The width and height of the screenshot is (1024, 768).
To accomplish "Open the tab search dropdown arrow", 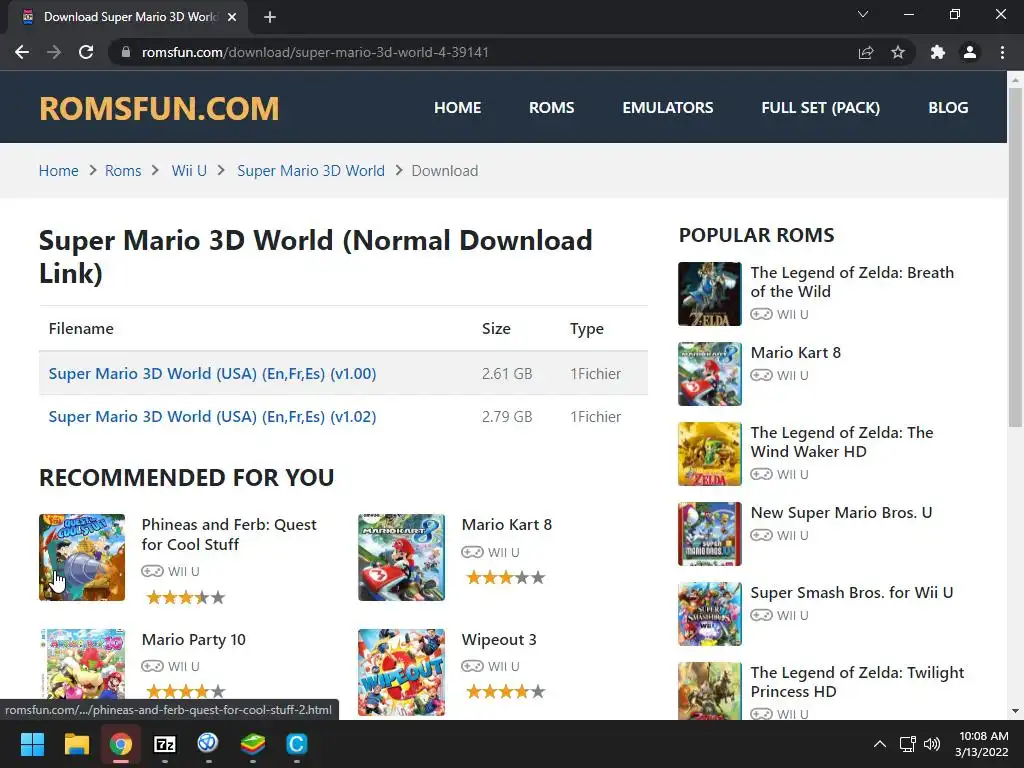I will pyautogui.click(x=863, y=14).
